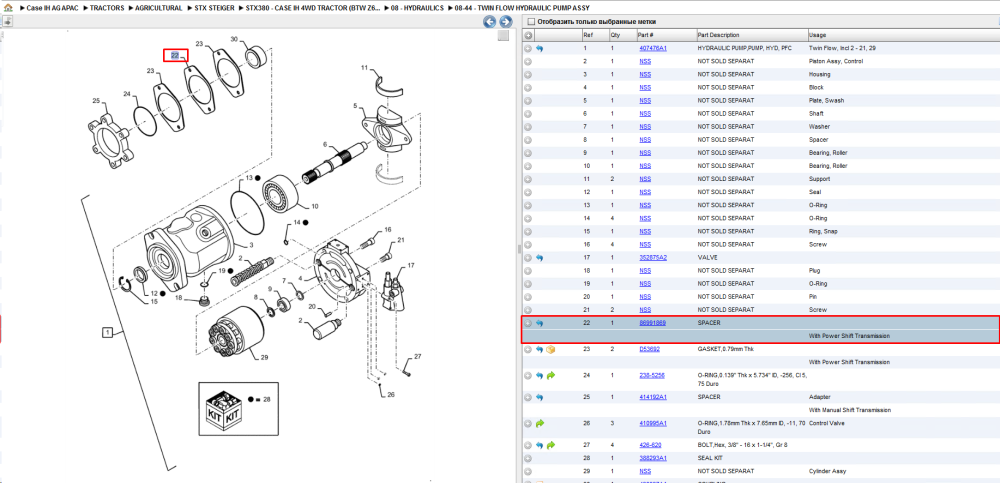Click the blue arrow icon on the row for ref 1
Screen dimensions: 1000x483
coord(540,48)
